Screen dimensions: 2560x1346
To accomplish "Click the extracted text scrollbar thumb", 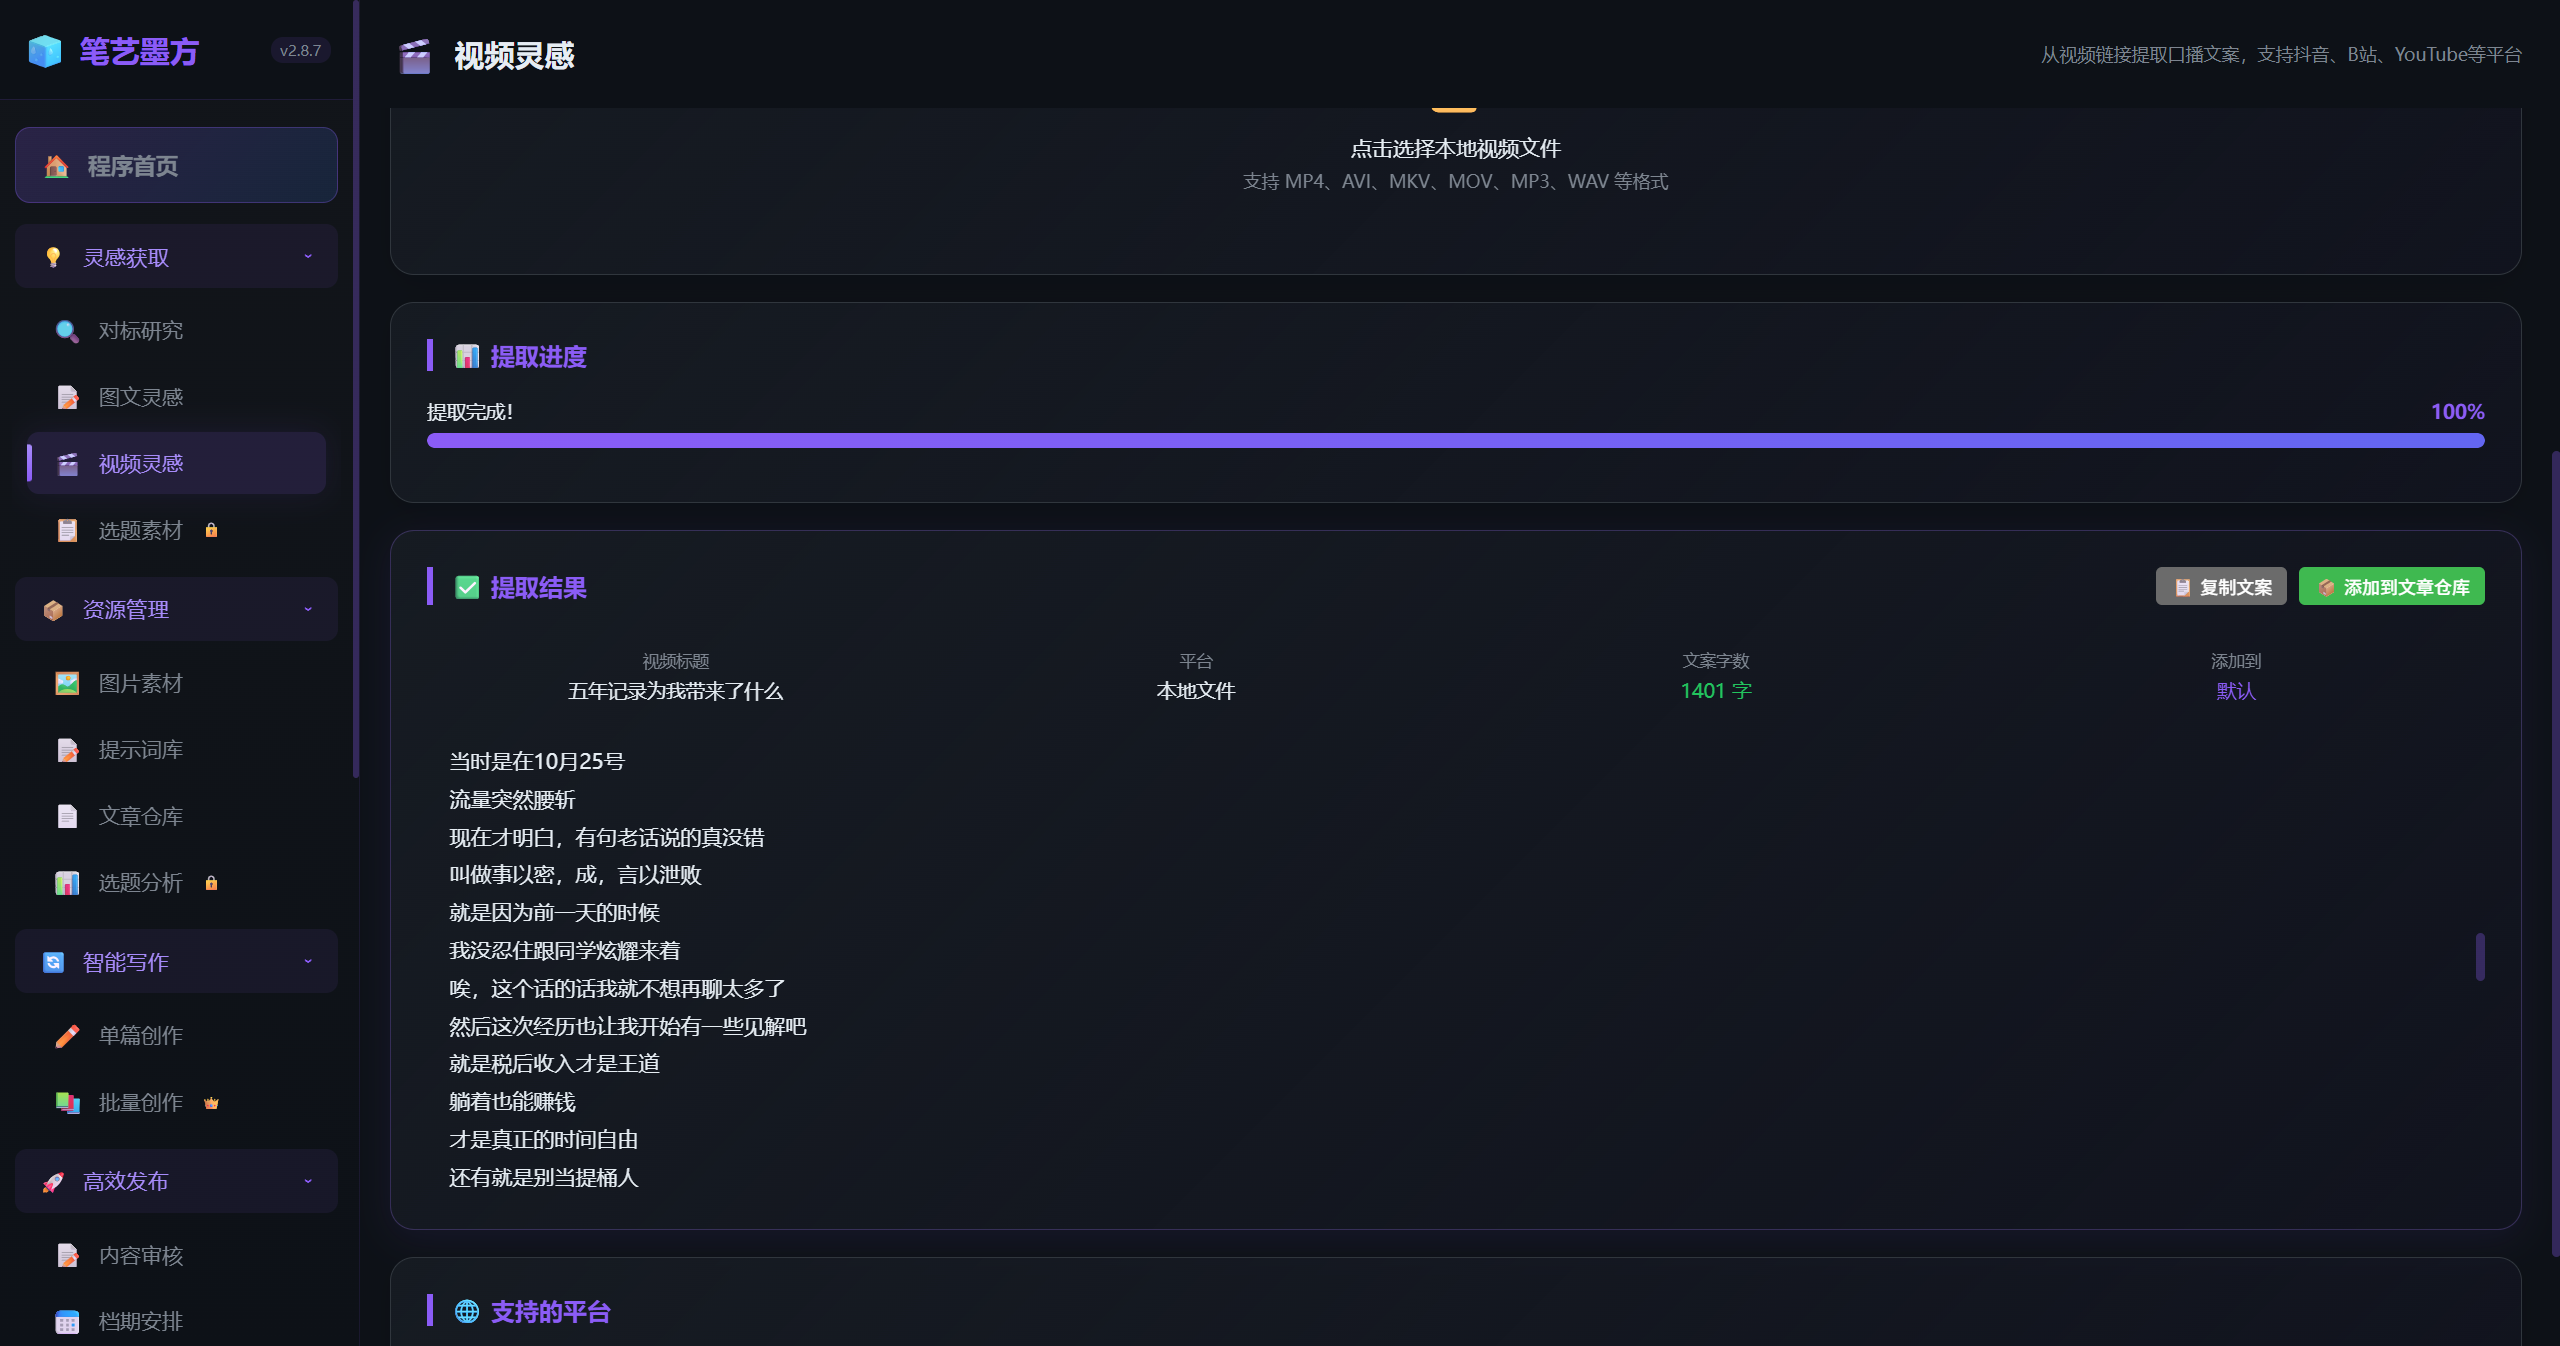I will pos(2479,957).
